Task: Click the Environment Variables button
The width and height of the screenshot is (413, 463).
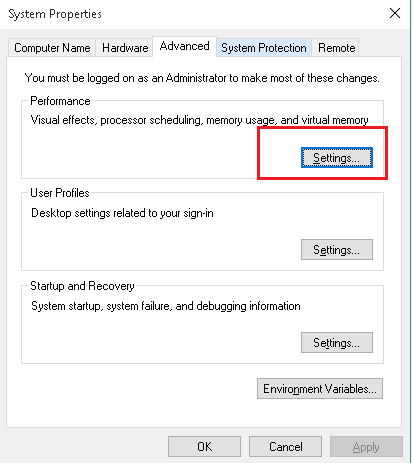Action: pos(320,389)
